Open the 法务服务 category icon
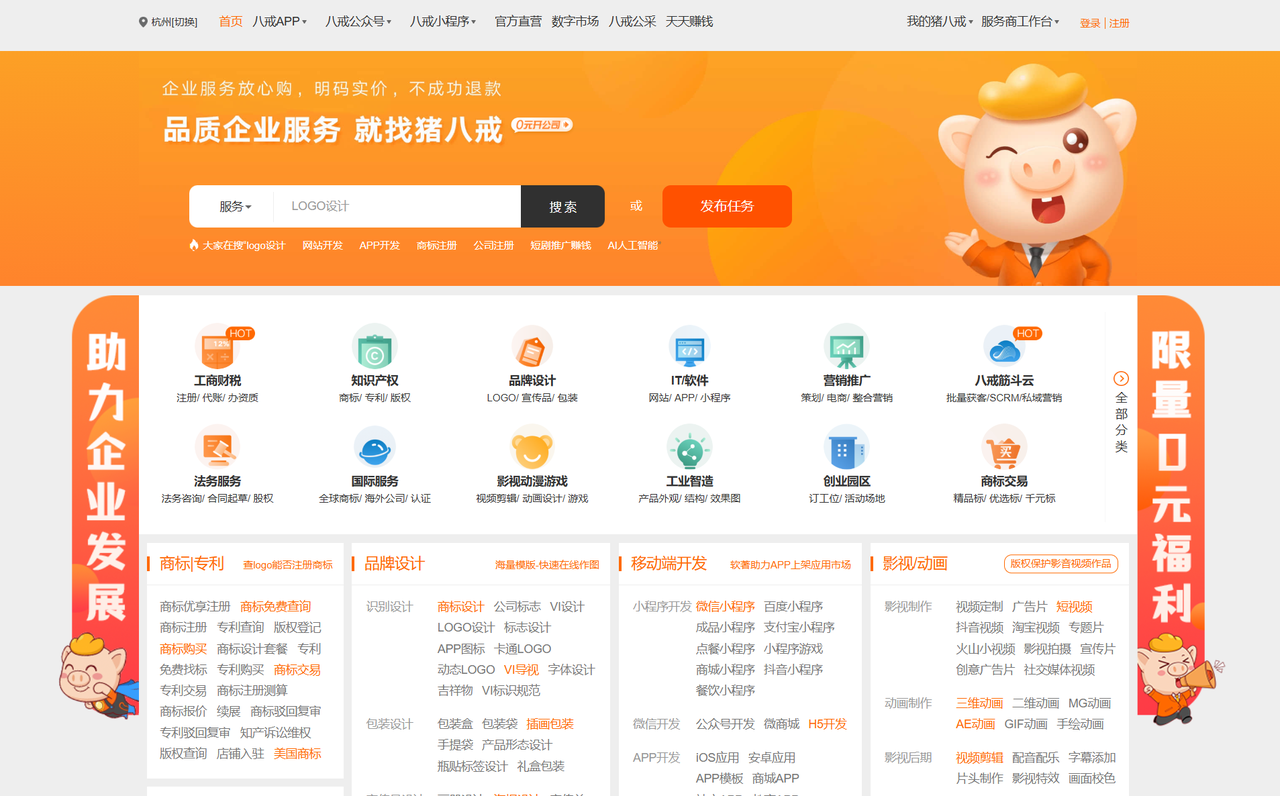Image resolution: width=1280 pixels, height=796 pixels. coord(217,448)
